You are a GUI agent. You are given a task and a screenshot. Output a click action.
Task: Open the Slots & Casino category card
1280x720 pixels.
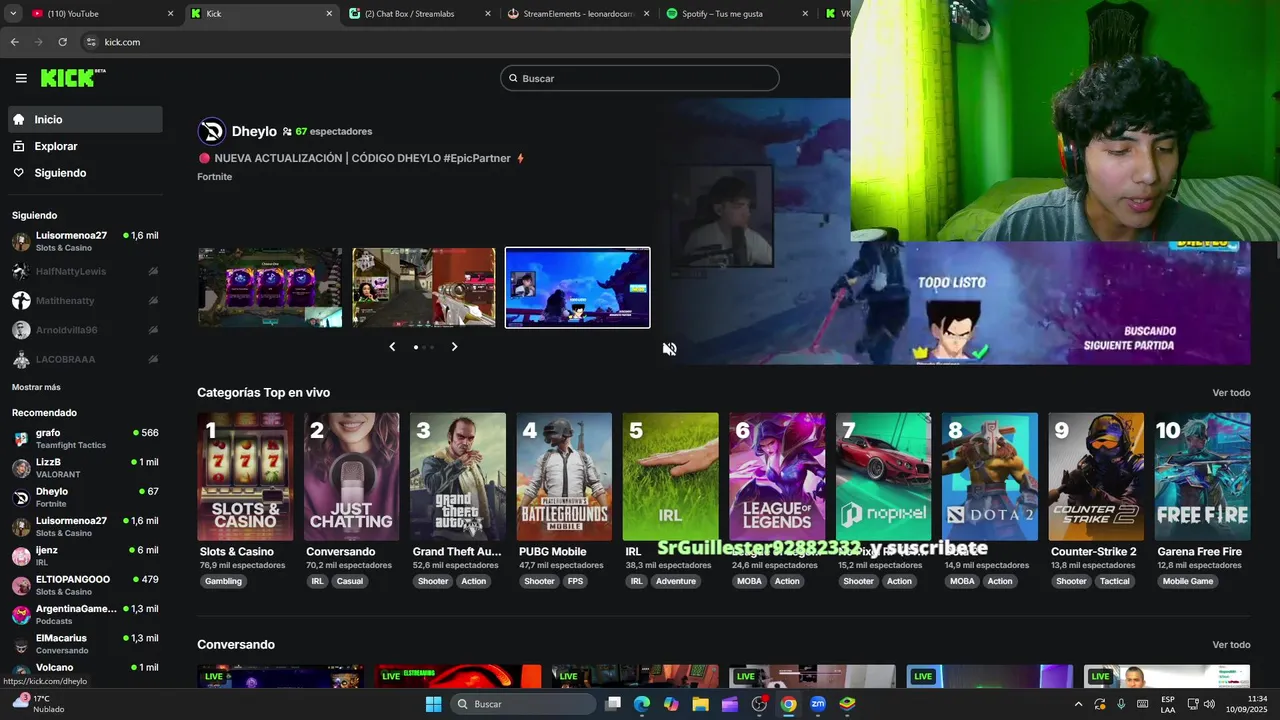[x=245, y=477]
